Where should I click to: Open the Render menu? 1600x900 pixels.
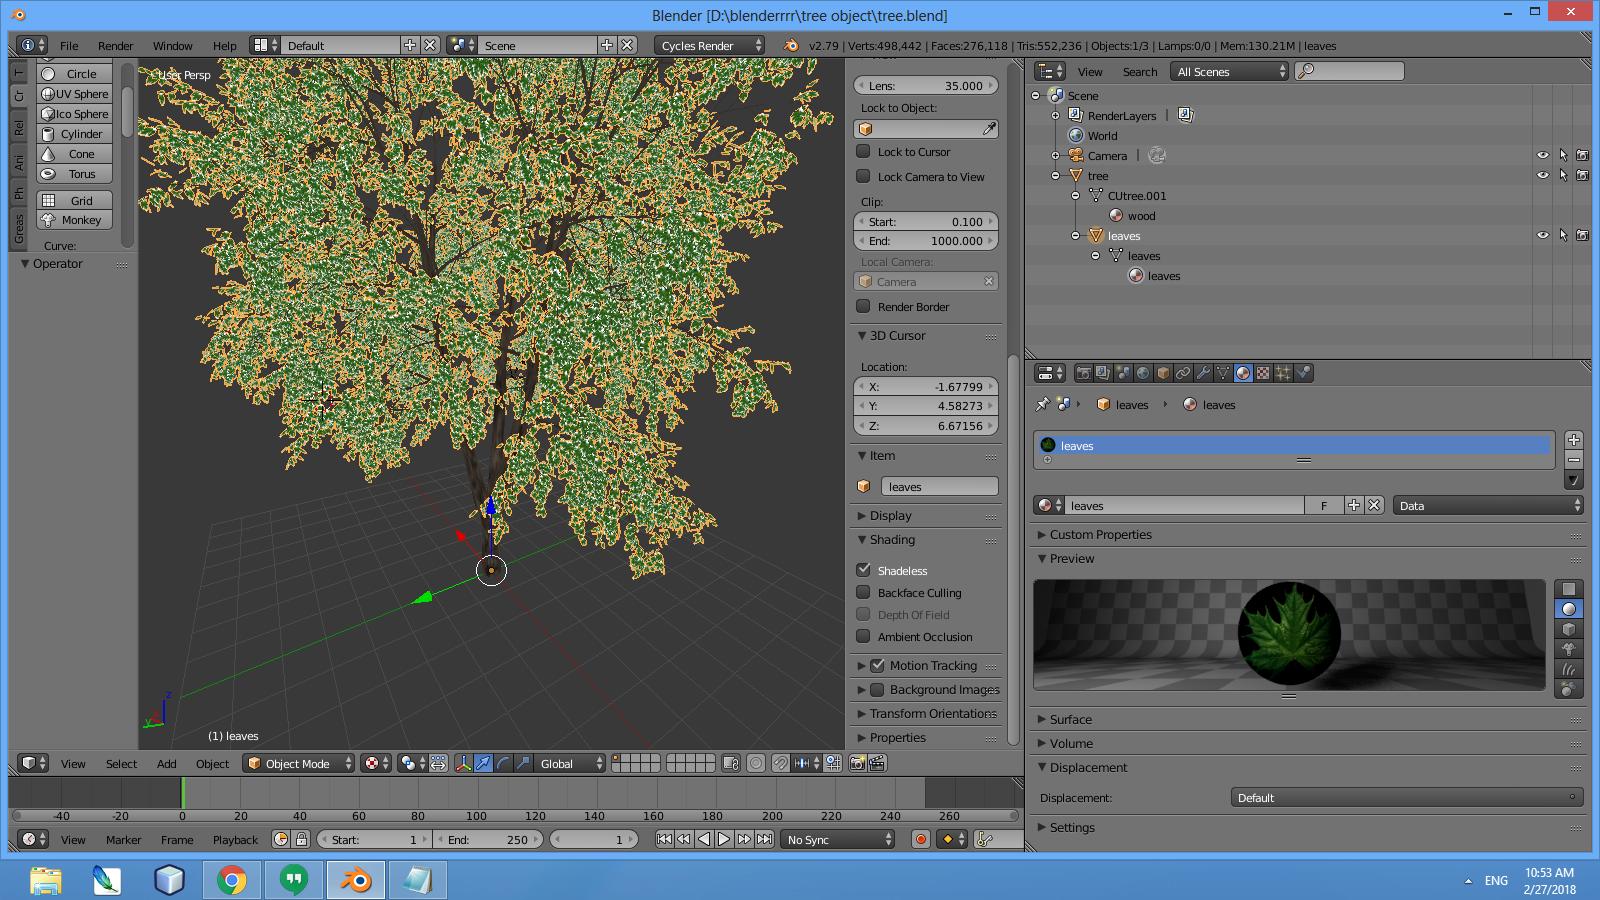pos(115,45)
